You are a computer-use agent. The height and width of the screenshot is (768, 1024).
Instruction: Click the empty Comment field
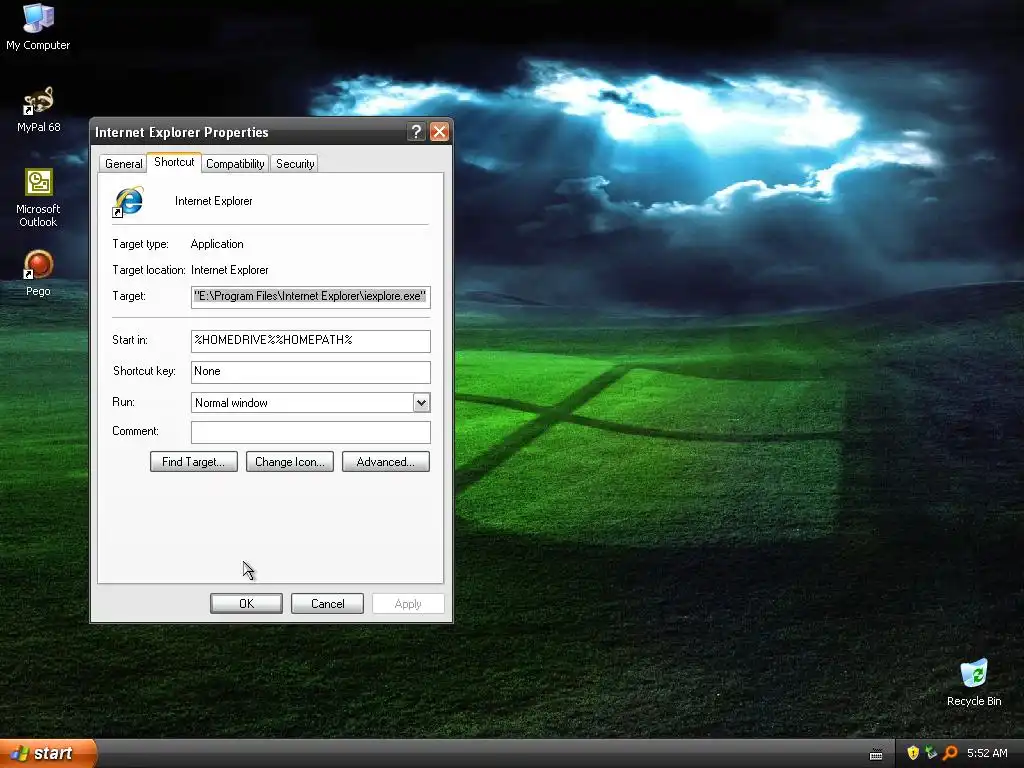(x=310, y=432)
